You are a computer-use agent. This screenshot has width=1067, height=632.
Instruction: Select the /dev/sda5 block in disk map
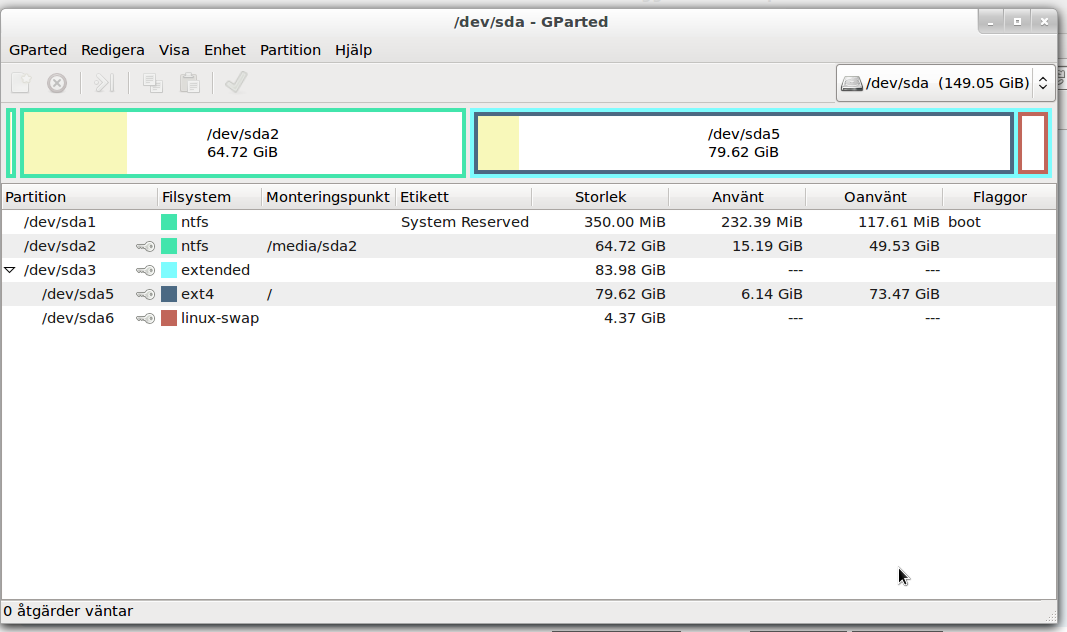[x=743, y=143]
